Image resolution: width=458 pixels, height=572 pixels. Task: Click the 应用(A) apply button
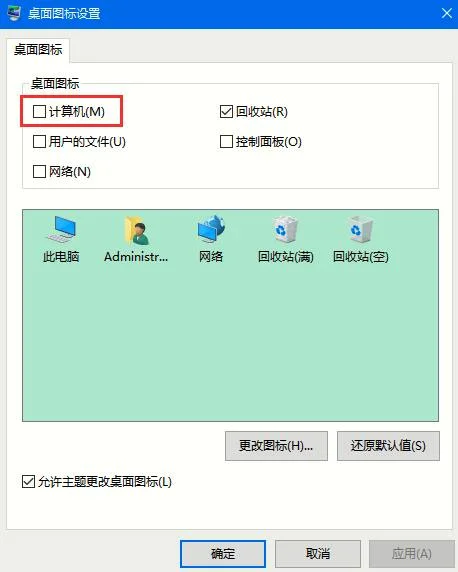412,554
